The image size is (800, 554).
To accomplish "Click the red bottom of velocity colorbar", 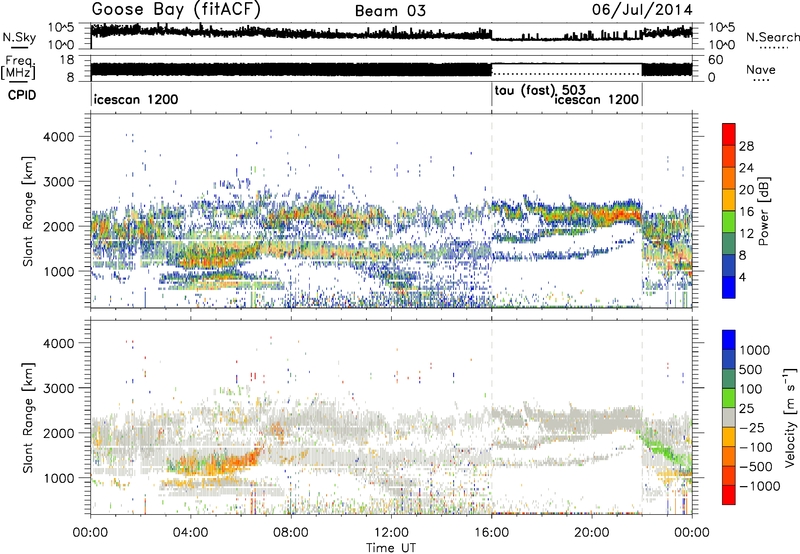I will [729, 495].
